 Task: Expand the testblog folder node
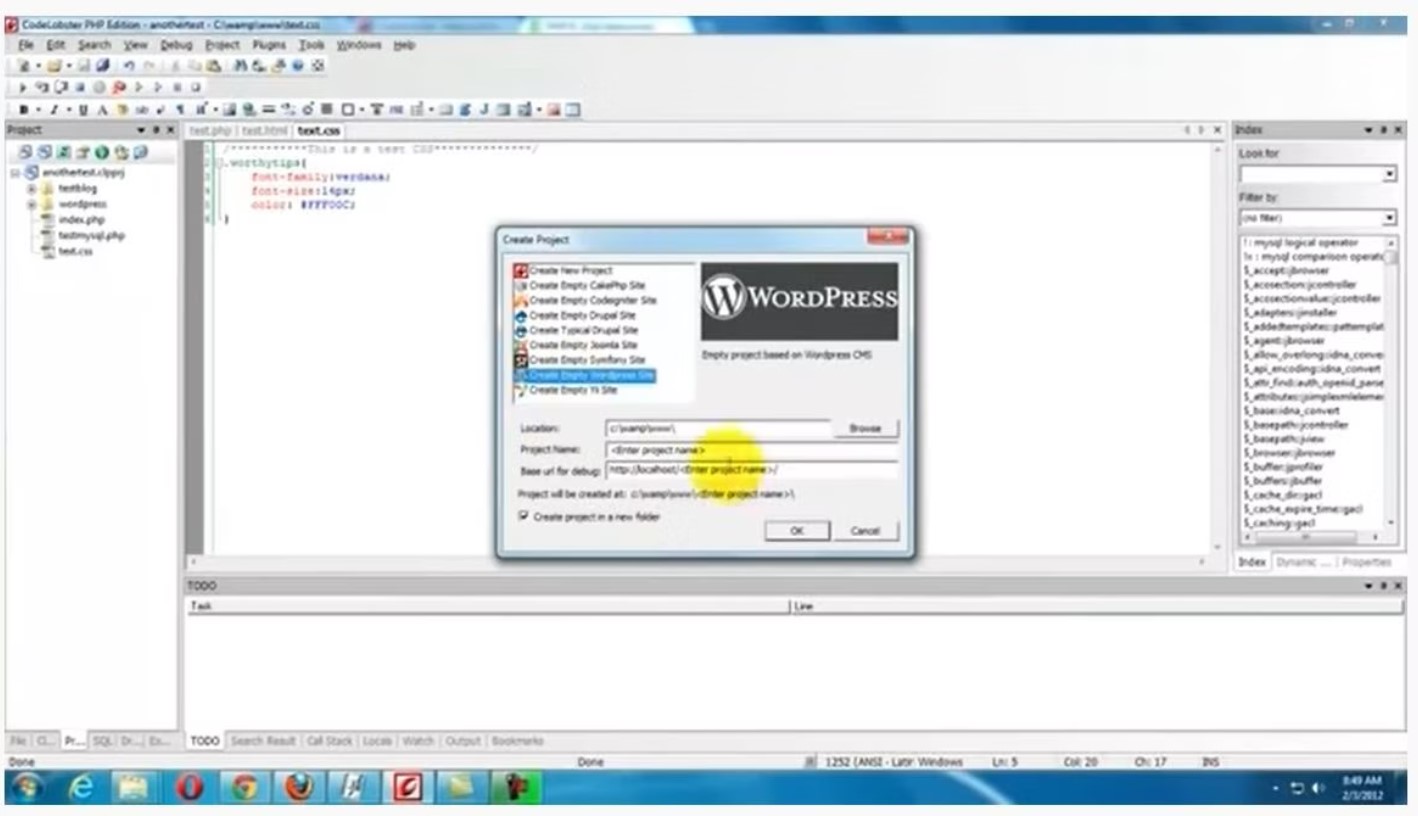pyautogui.click(x=32, y=189)
